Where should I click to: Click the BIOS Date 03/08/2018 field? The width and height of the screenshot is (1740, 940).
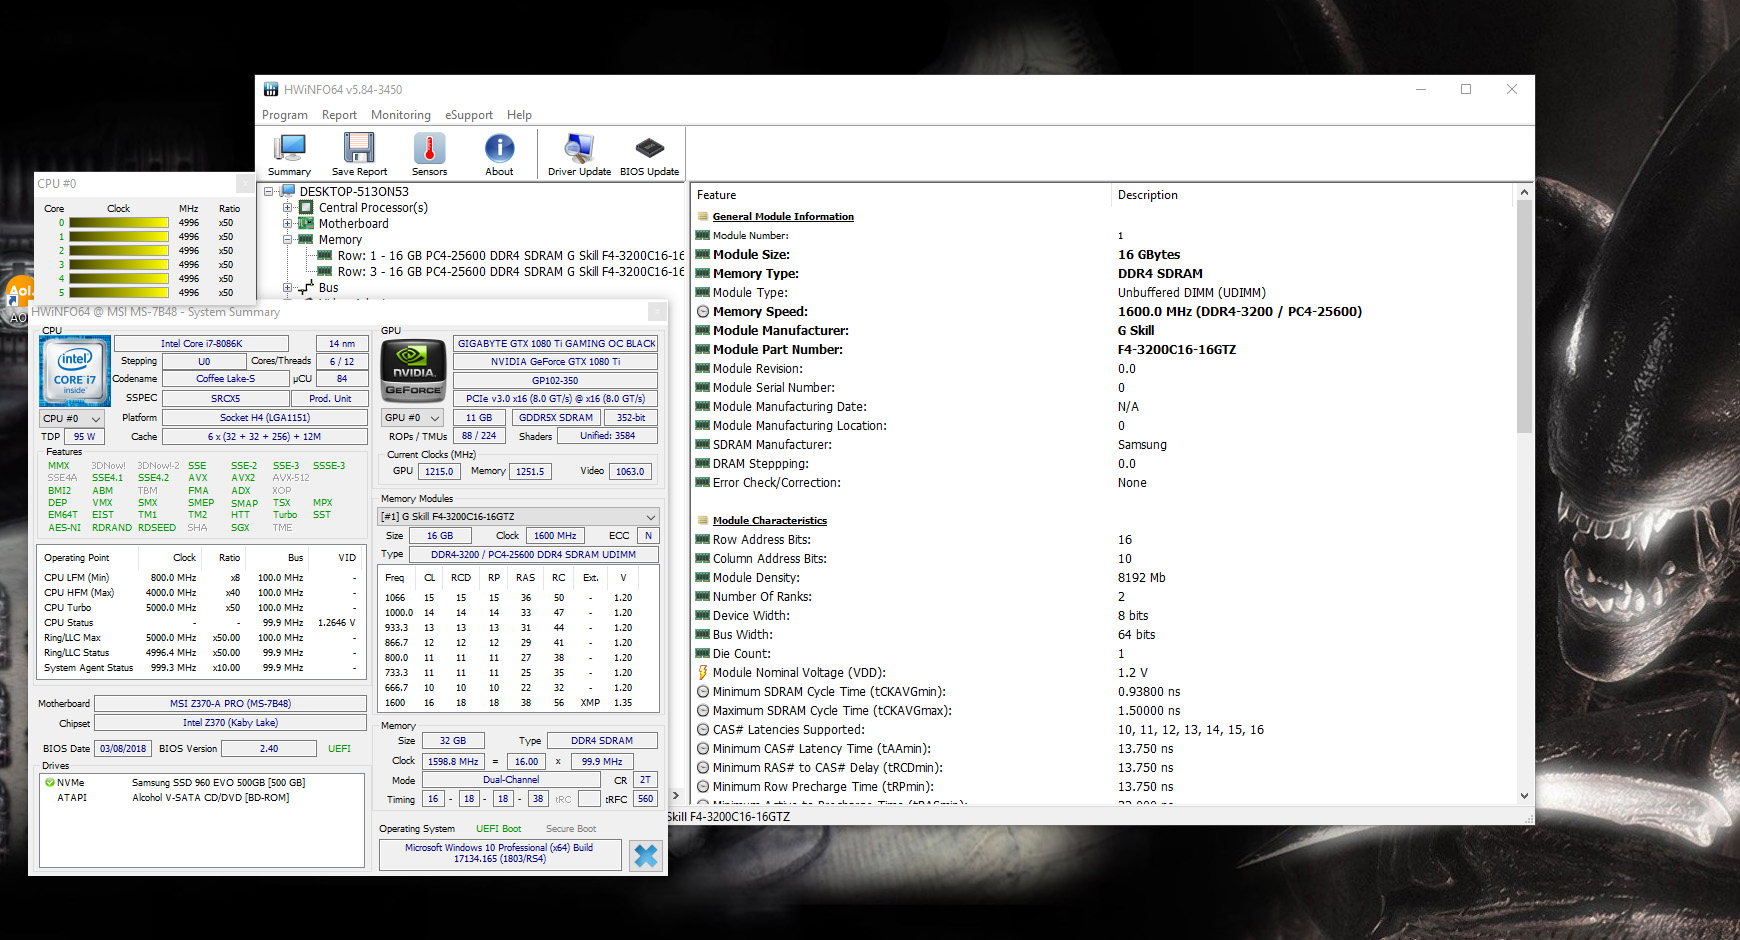[123, 748]
